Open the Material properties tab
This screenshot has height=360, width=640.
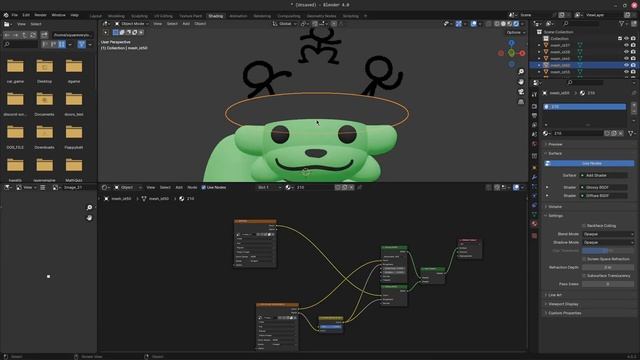pyautogui.click(x=534, y=224)
